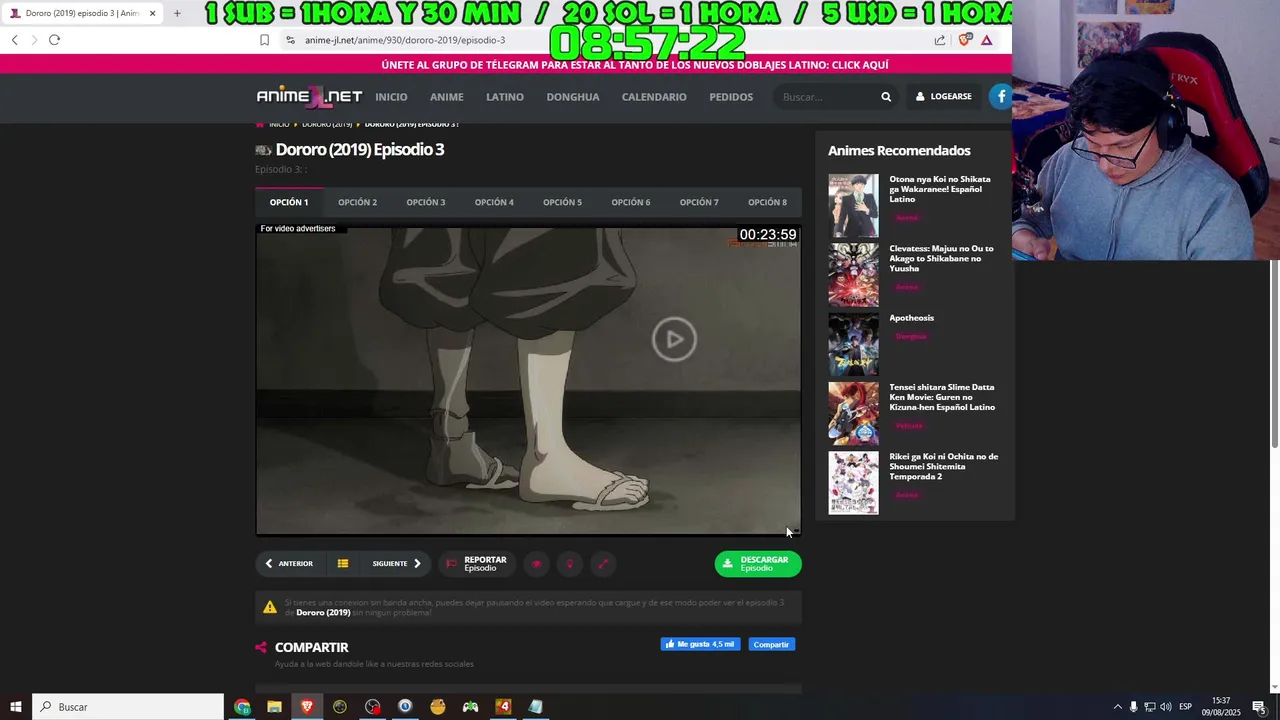The width and height of the screenshot is (1280, 720).
Task: Open the ANIME menu item
Action: 447,97
